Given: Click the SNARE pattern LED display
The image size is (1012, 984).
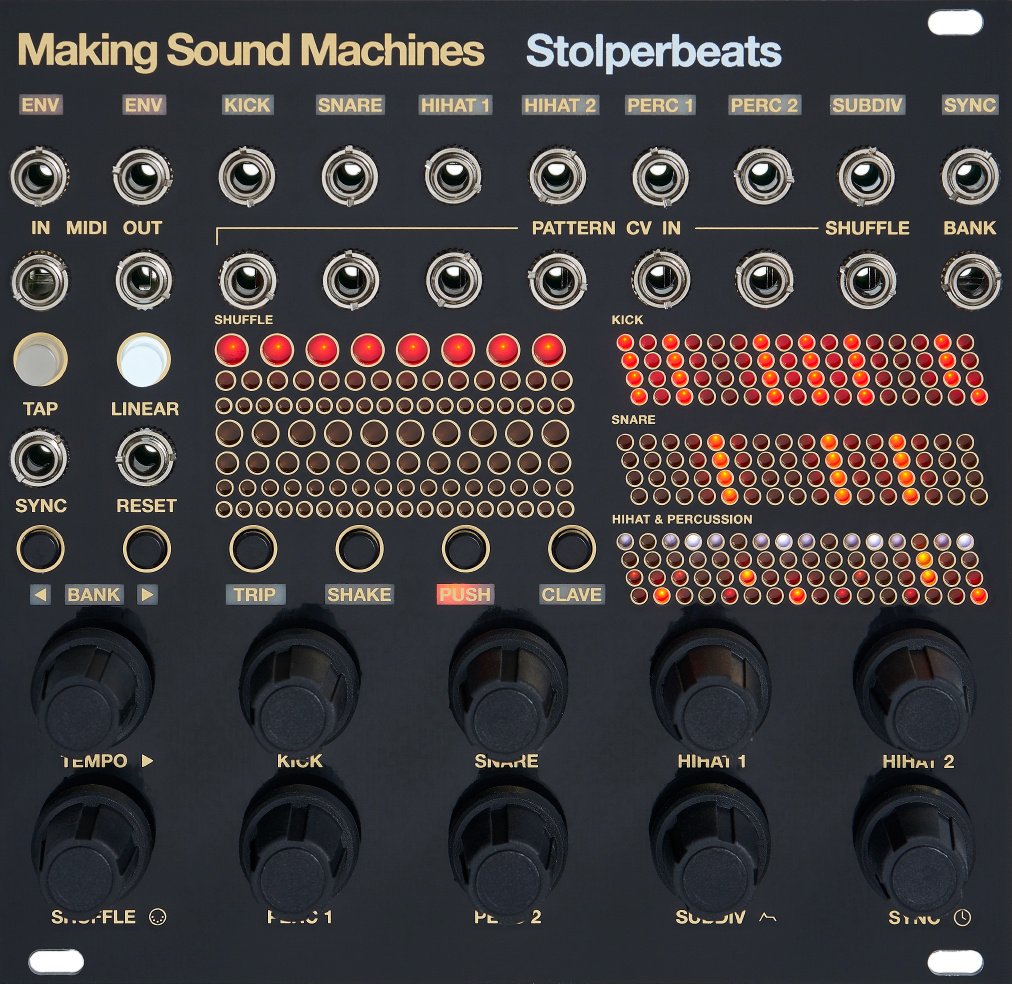Looking at the screenshot, I should coord(801,469).
